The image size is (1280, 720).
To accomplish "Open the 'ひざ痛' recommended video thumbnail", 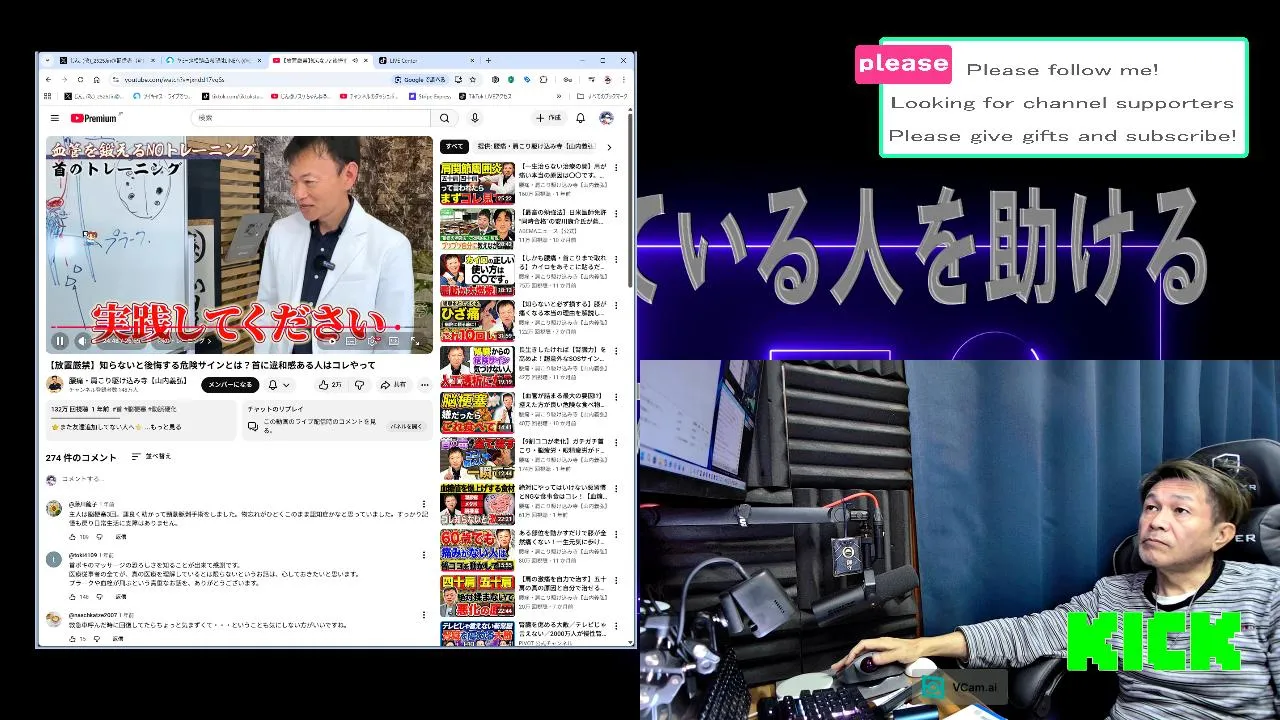I will (x=477, y=321).
